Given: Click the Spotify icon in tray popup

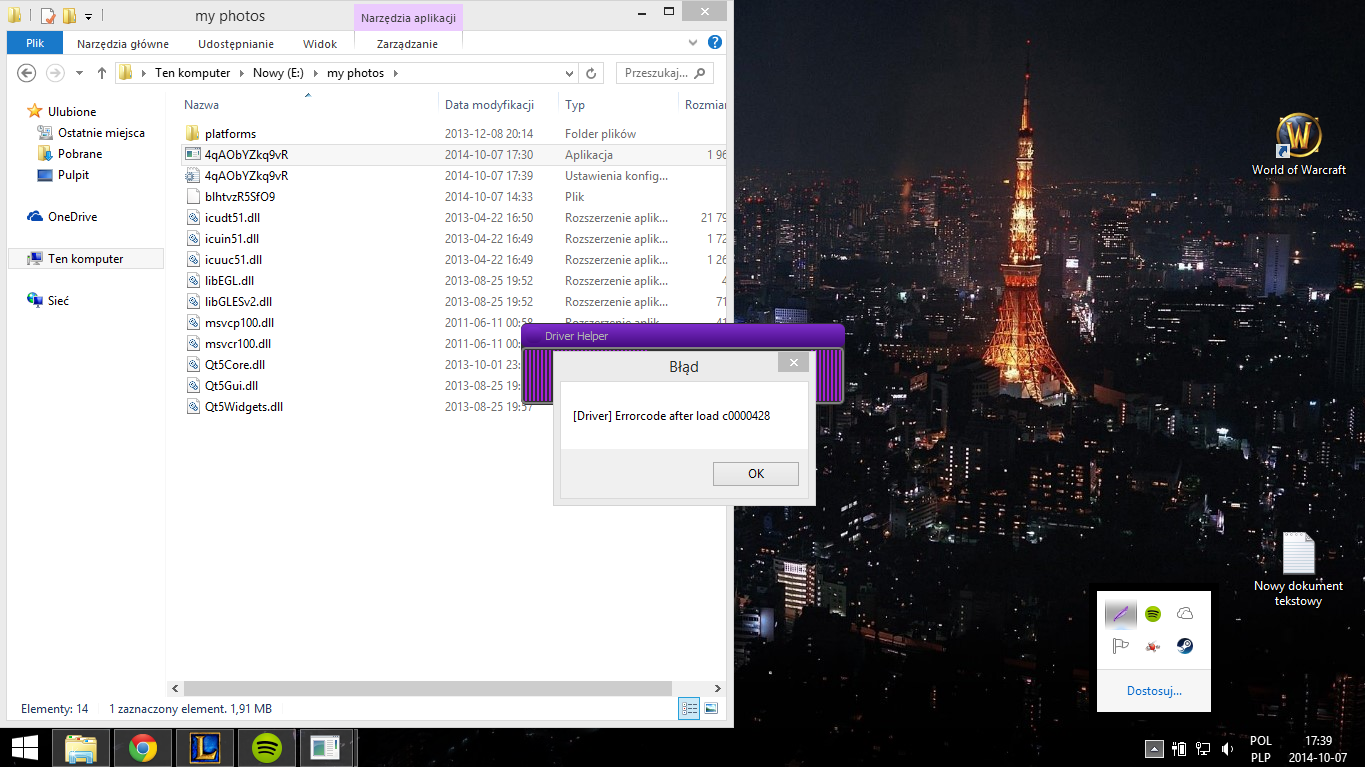Looking at the screenshot, I should coord(1153,614).
